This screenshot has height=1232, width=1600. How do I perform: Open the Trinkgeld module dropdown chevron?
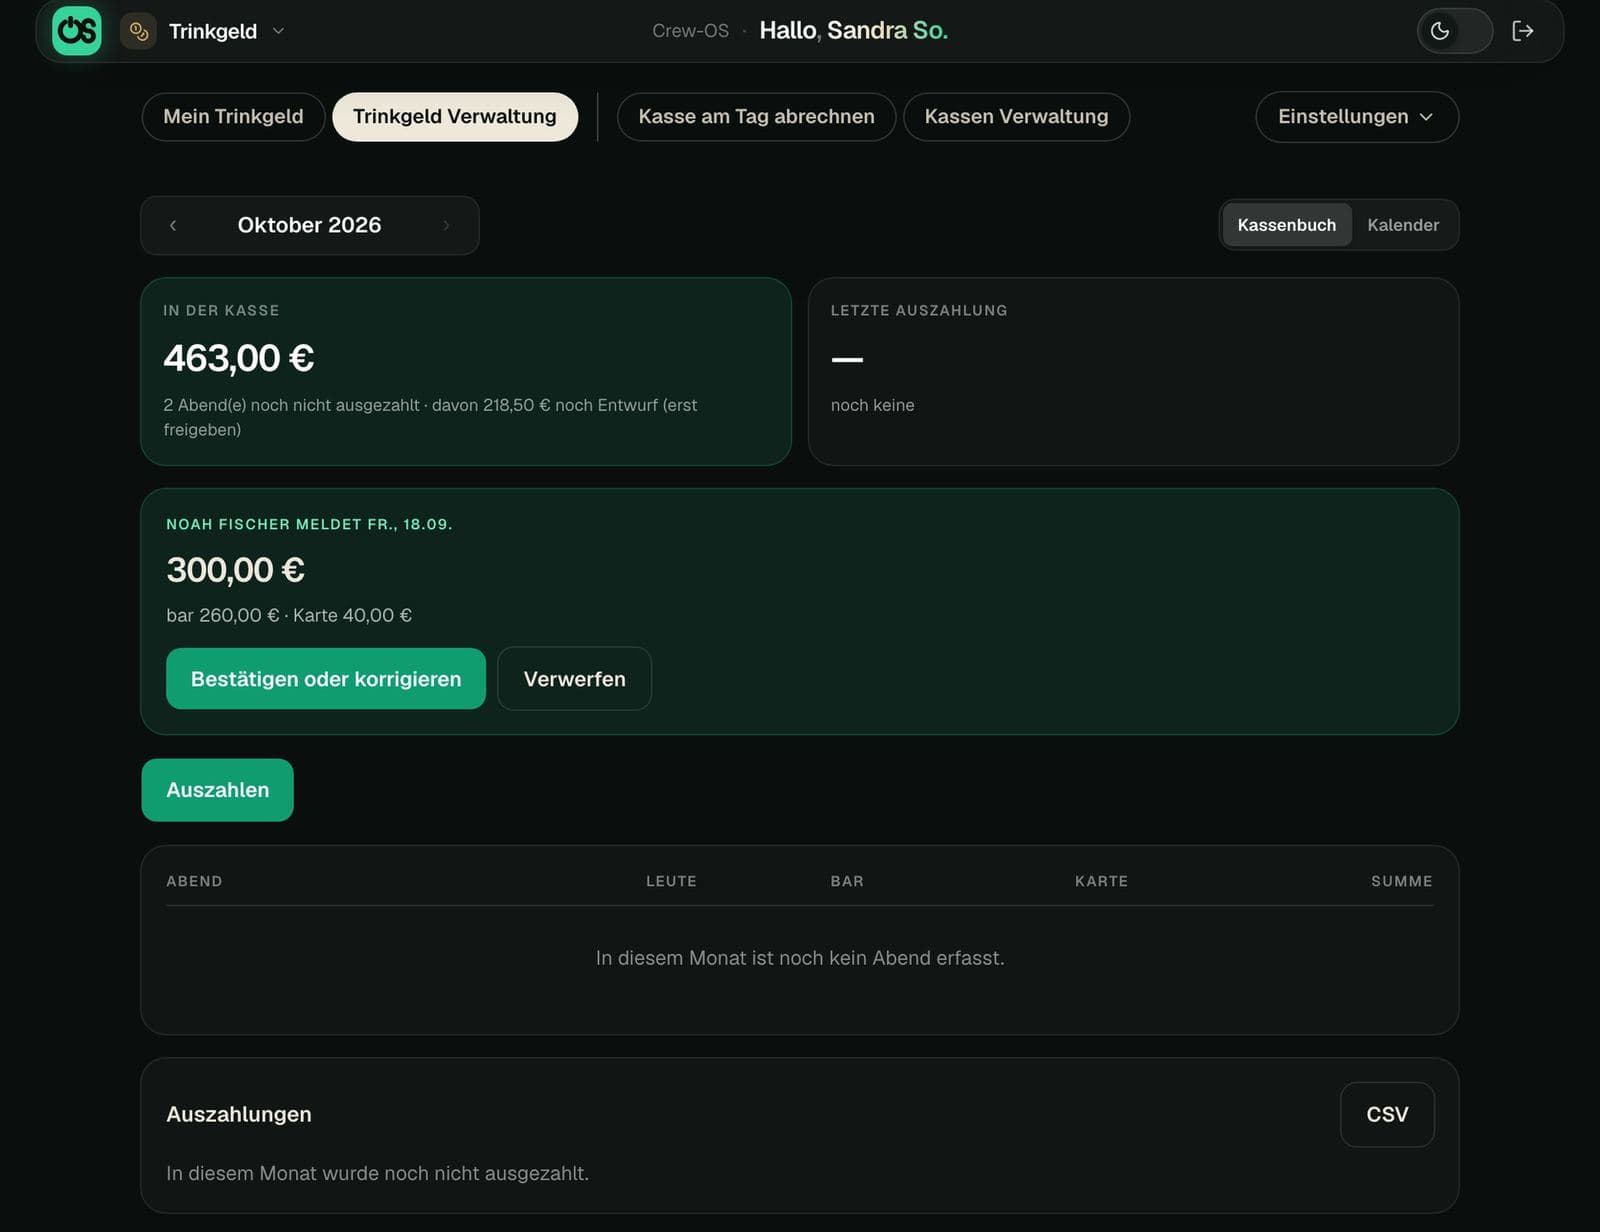(x=279, y=31)
